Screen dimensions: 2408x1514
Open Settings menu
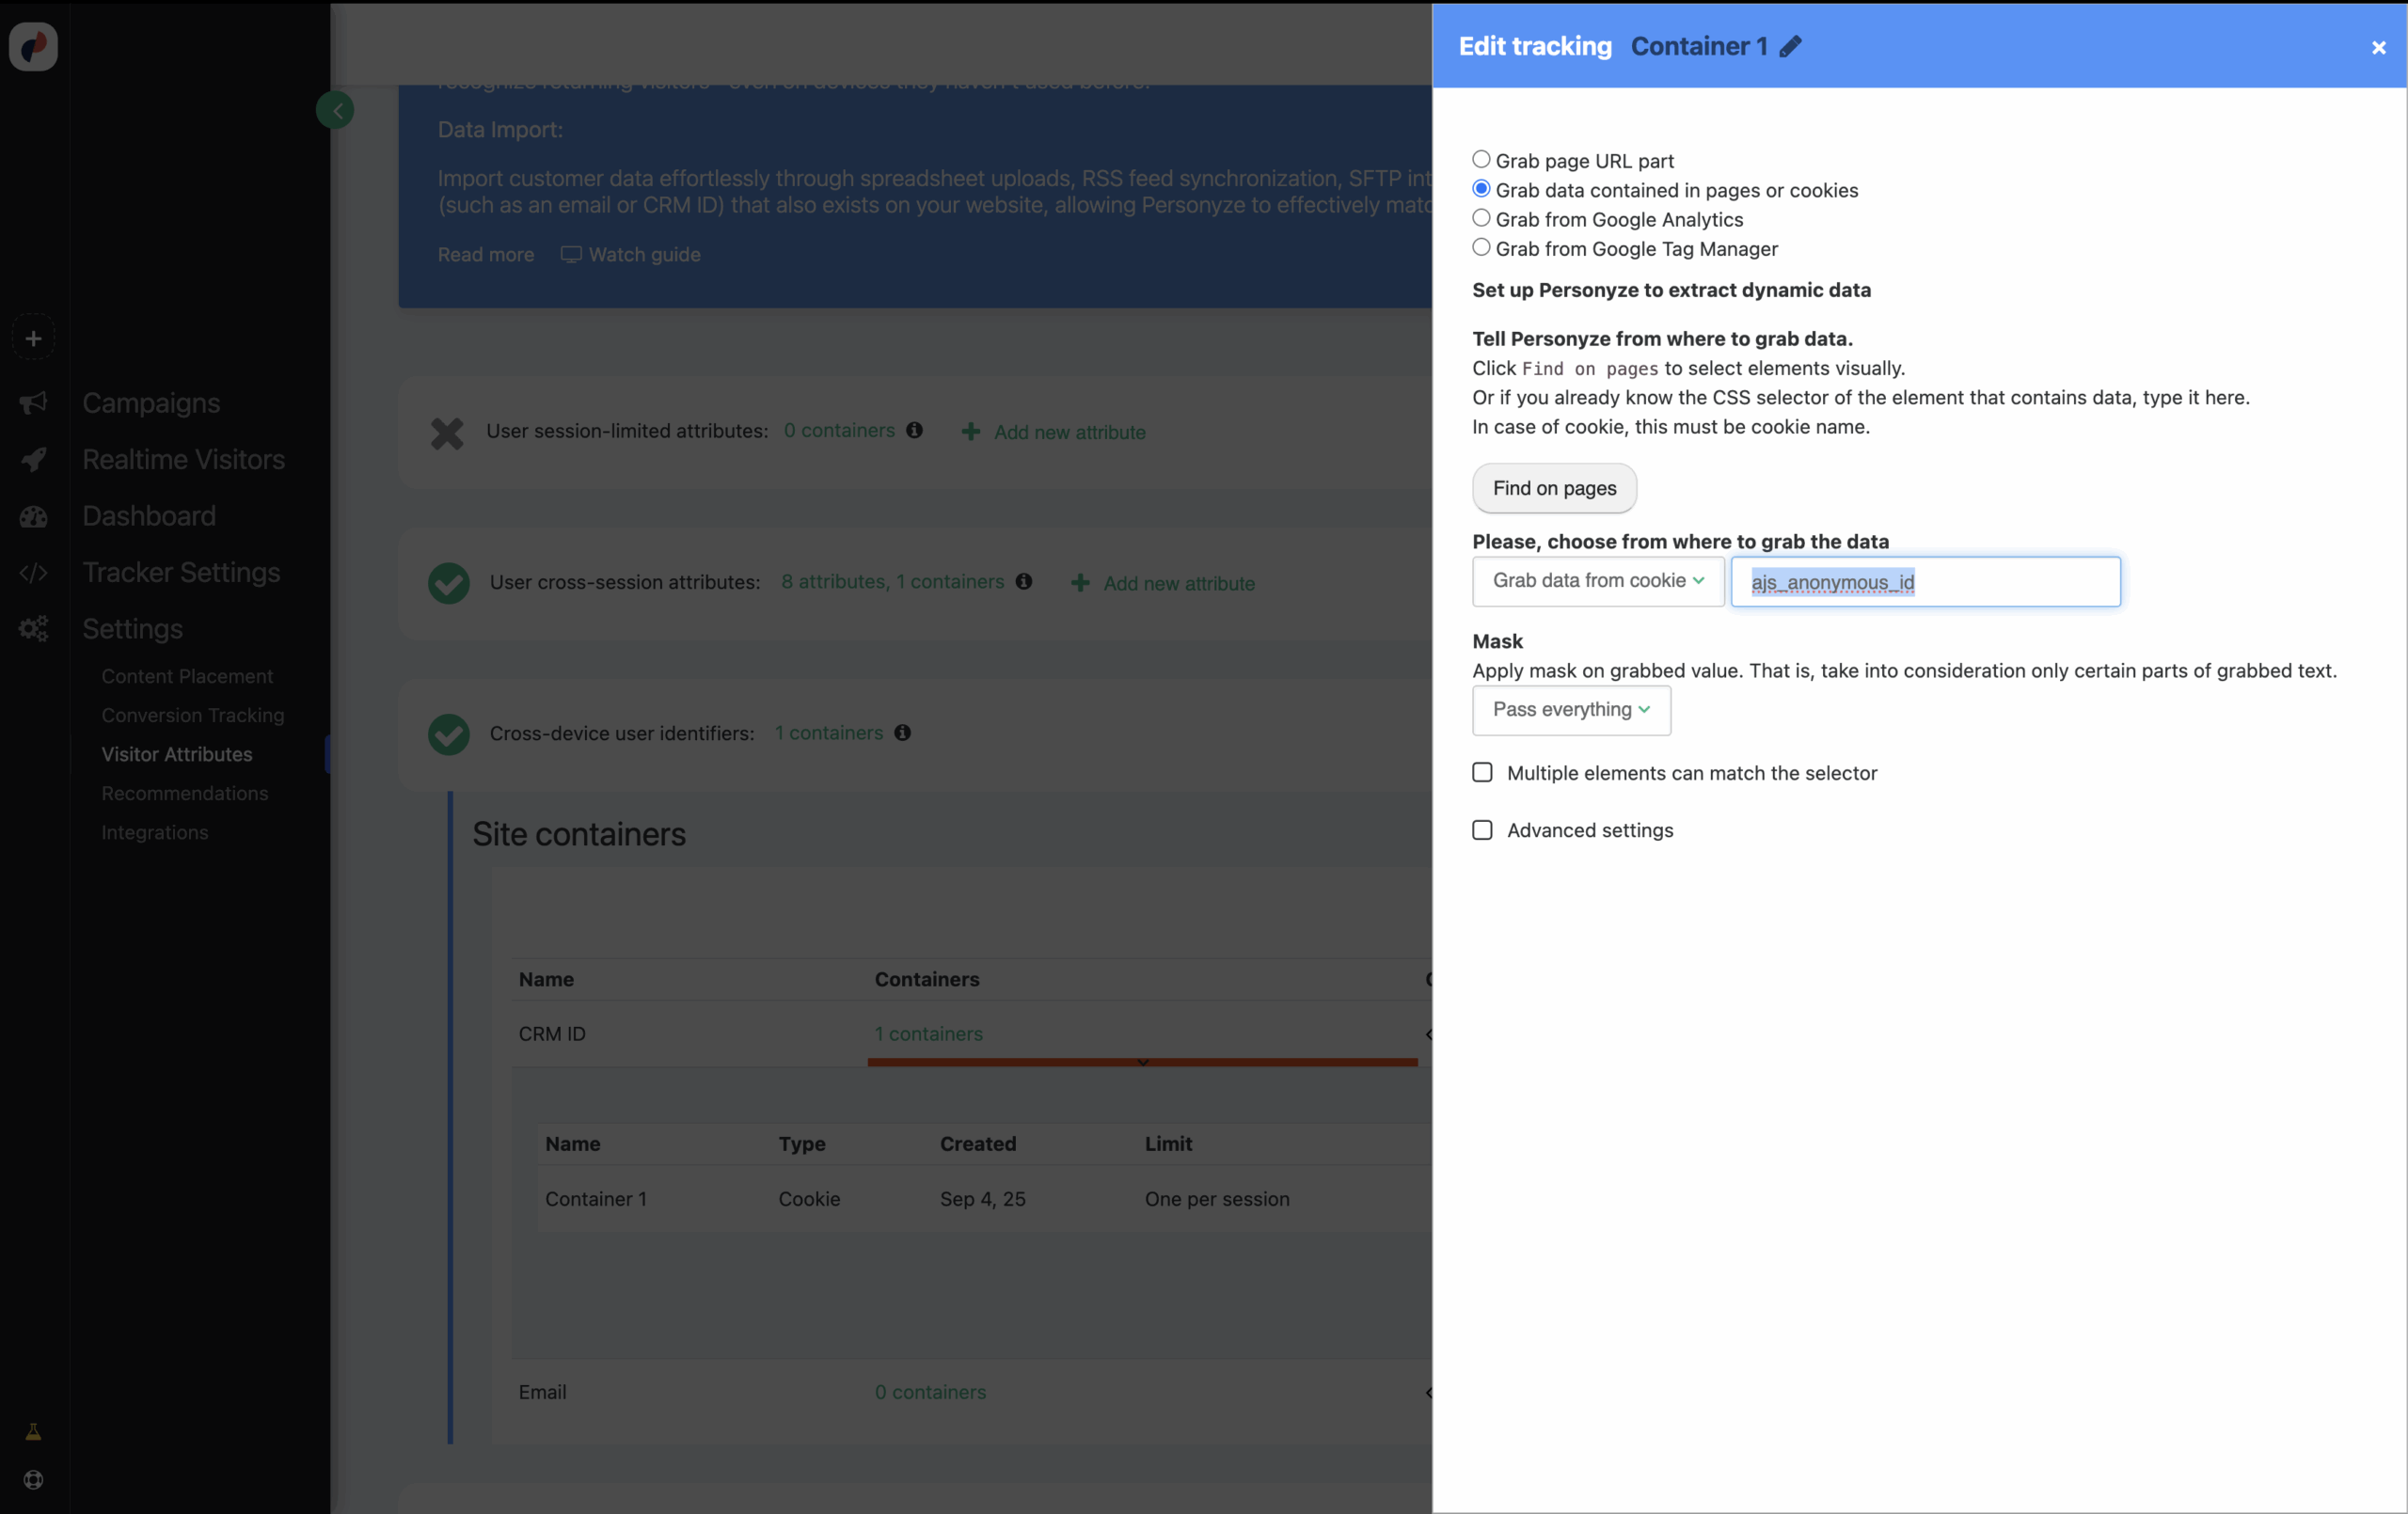(x=132, y=629)
